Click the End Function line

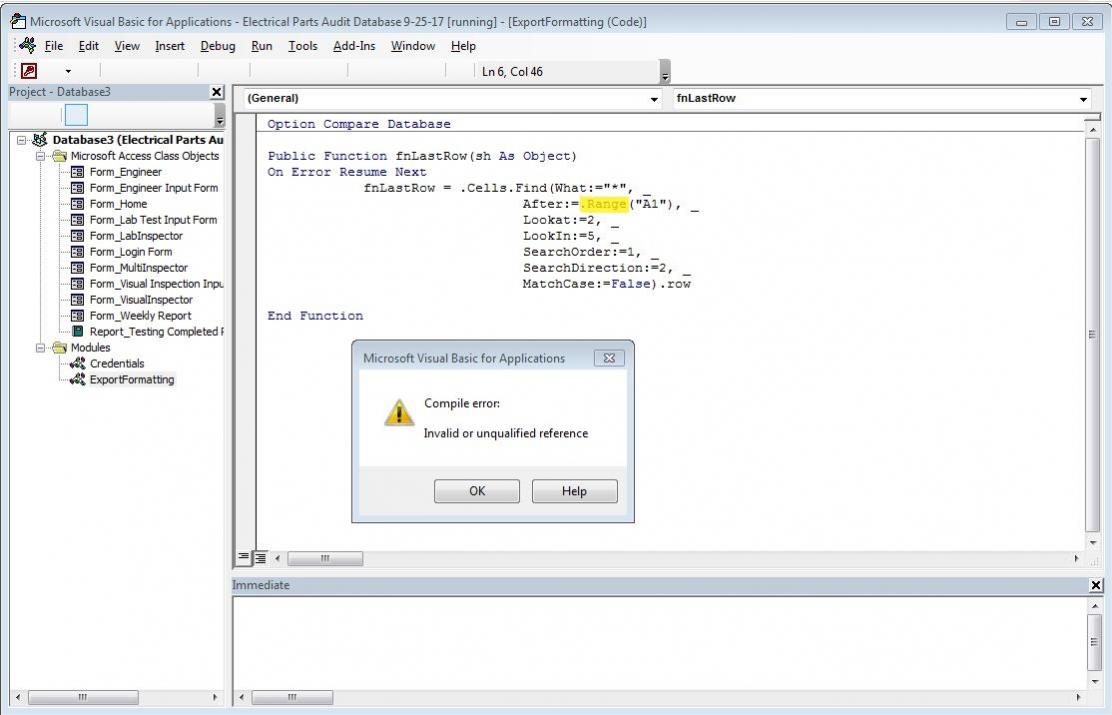click(x=315, y=316)
